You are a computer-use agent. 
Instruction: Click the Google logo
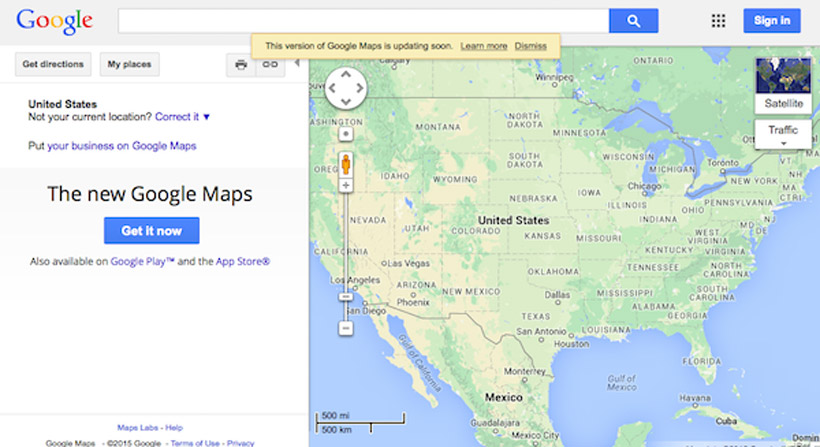[55, 20]
